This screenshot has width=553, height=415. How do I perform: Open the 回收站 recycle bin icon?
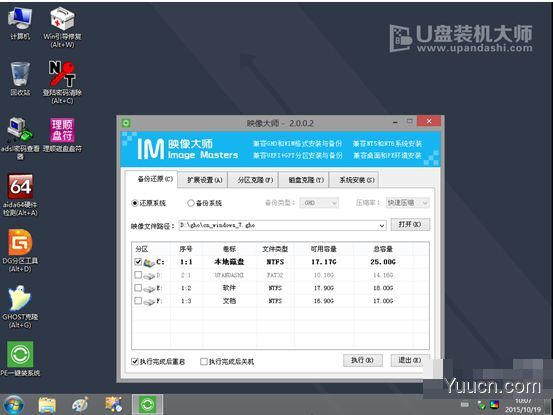pyautogui.click(x=20, y=78)
